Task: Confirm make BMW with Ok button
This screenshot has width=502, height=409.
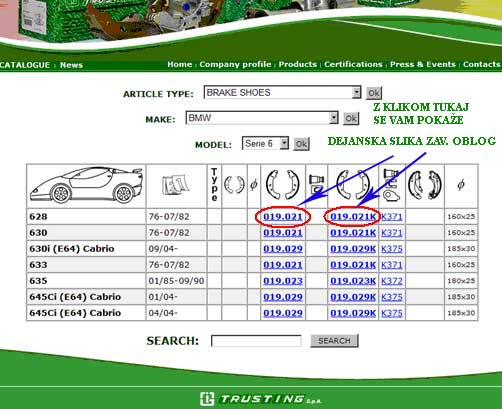Action: pyautogui.click(x=351, y=118)
